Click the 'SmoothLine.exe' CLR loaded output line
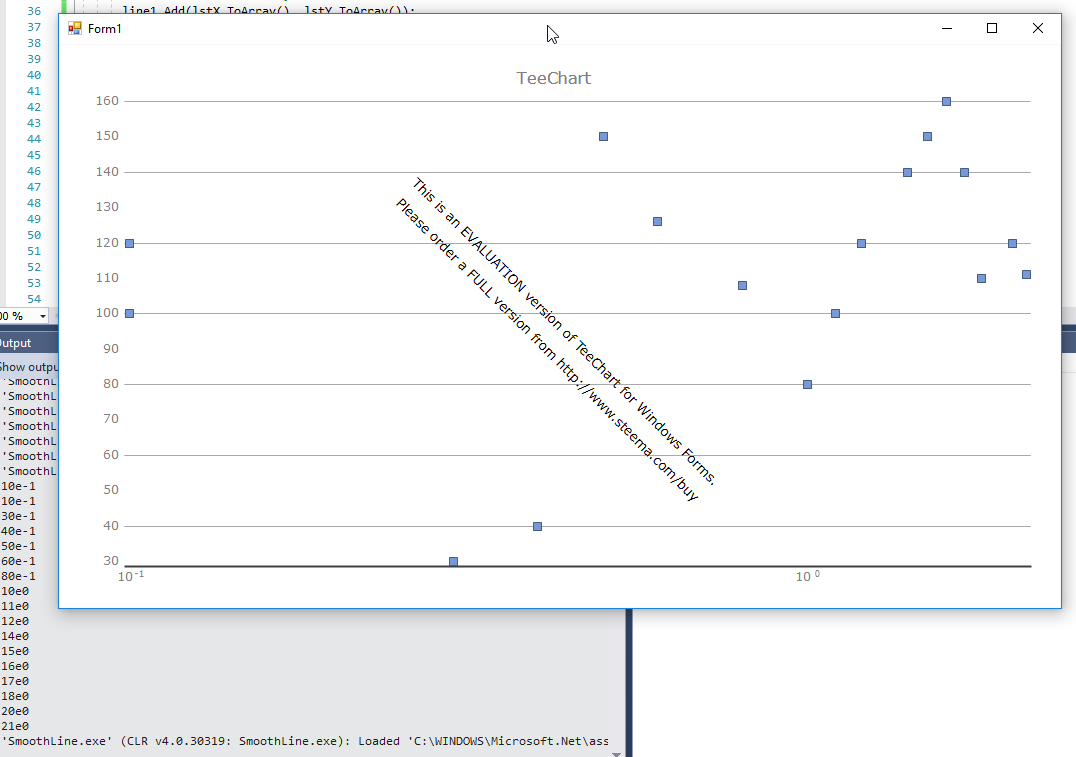1076x757 pixels. (305, 741)
